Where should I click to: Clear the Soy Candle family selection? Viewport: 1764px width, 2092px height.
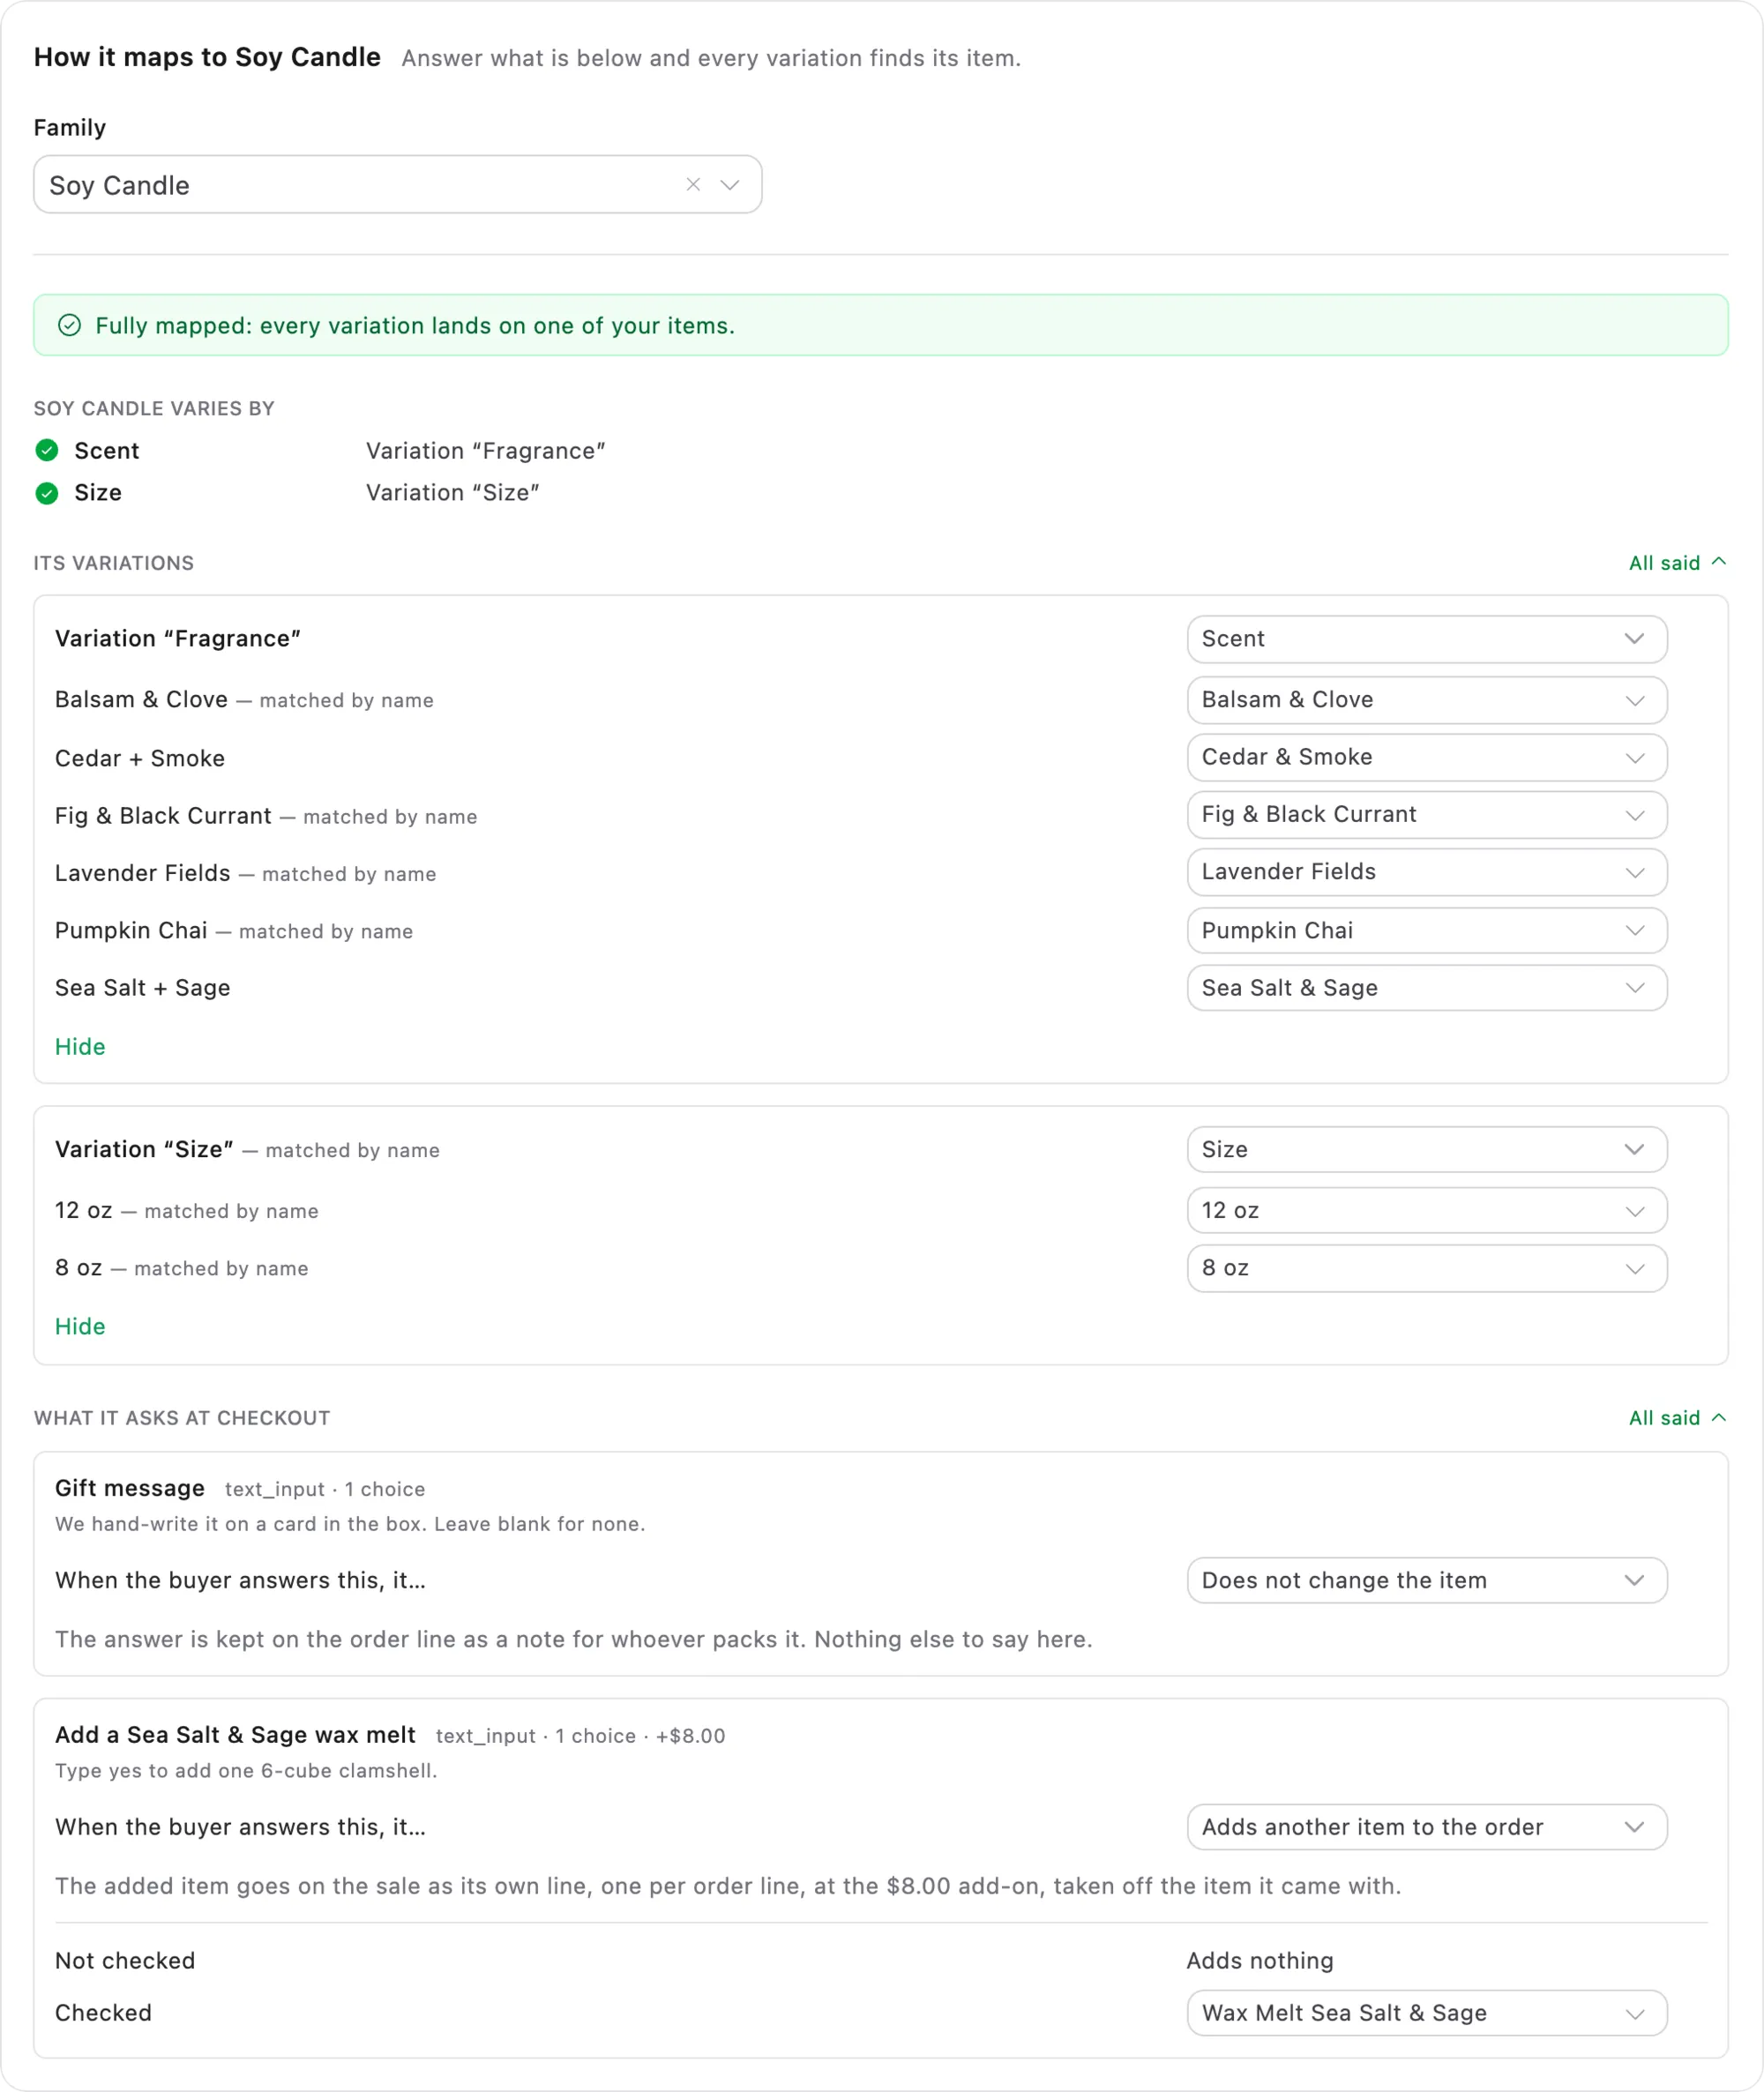pyautogui.click(x=693, y=185)
